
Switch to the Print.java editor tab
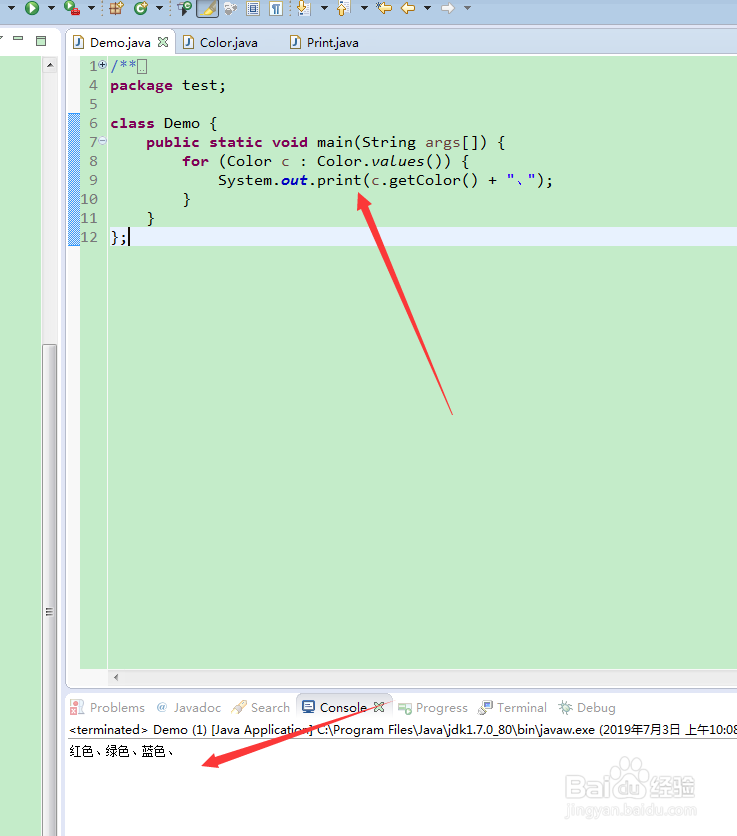click(332, 42)
